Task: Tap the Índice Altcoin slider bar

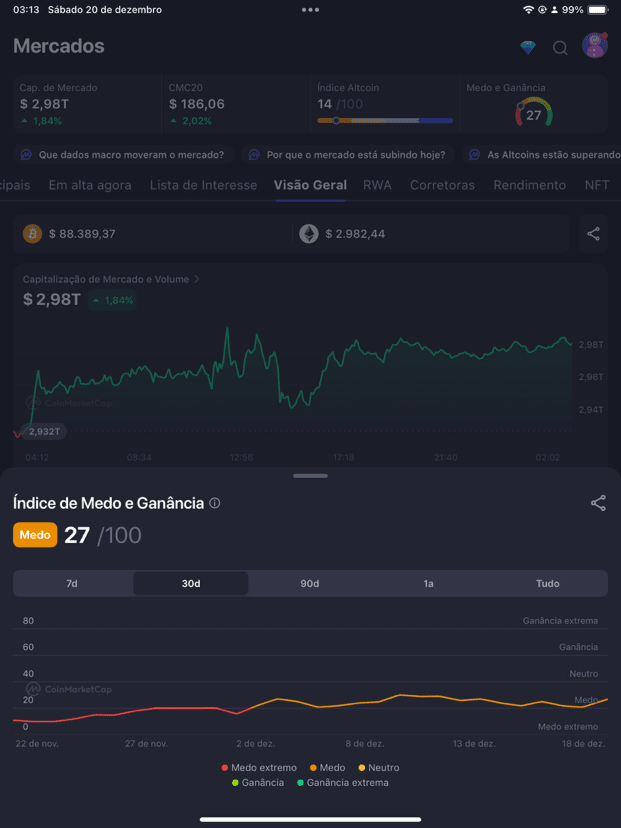Action: tap(384, 120)
